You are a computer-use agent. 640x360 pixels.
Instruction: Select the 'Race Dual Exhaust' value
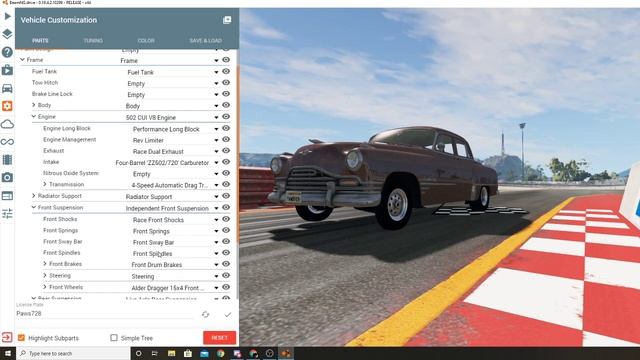point(158,151)
